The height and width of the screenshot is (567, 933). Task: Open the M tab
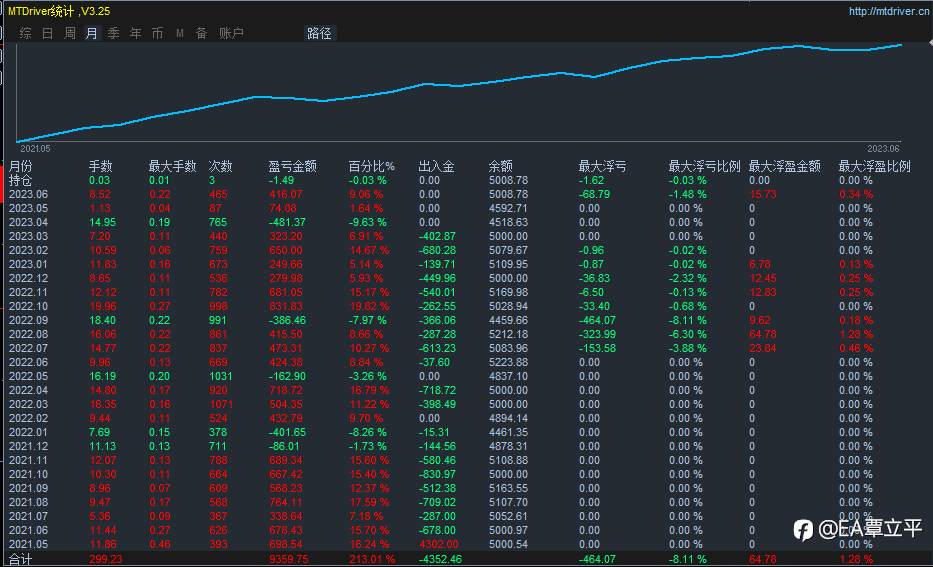pos(179,33)
